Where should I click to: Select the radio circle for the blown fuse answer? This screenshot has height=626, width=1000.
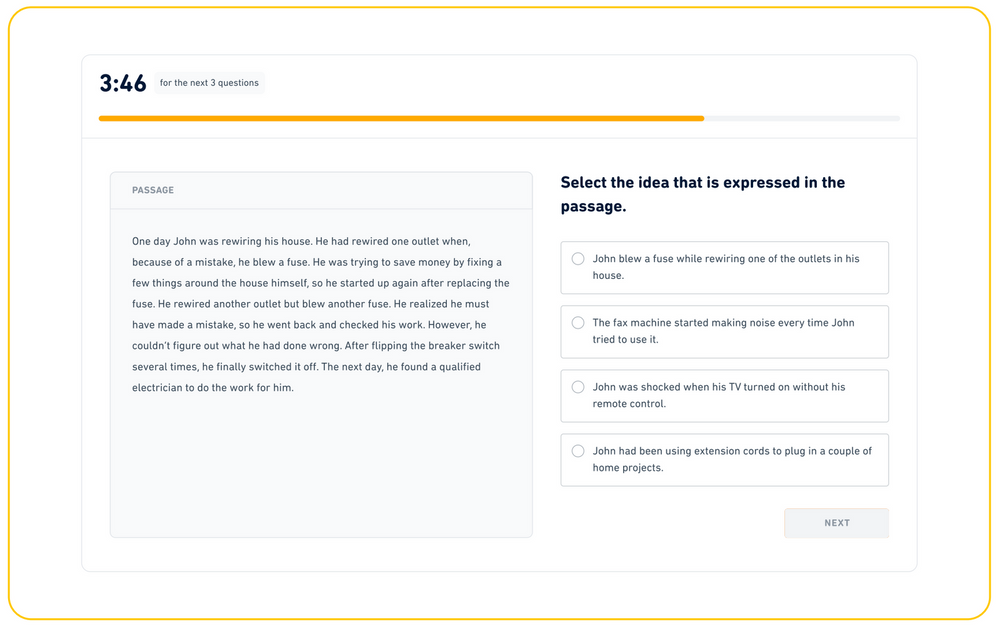point(578,259)
